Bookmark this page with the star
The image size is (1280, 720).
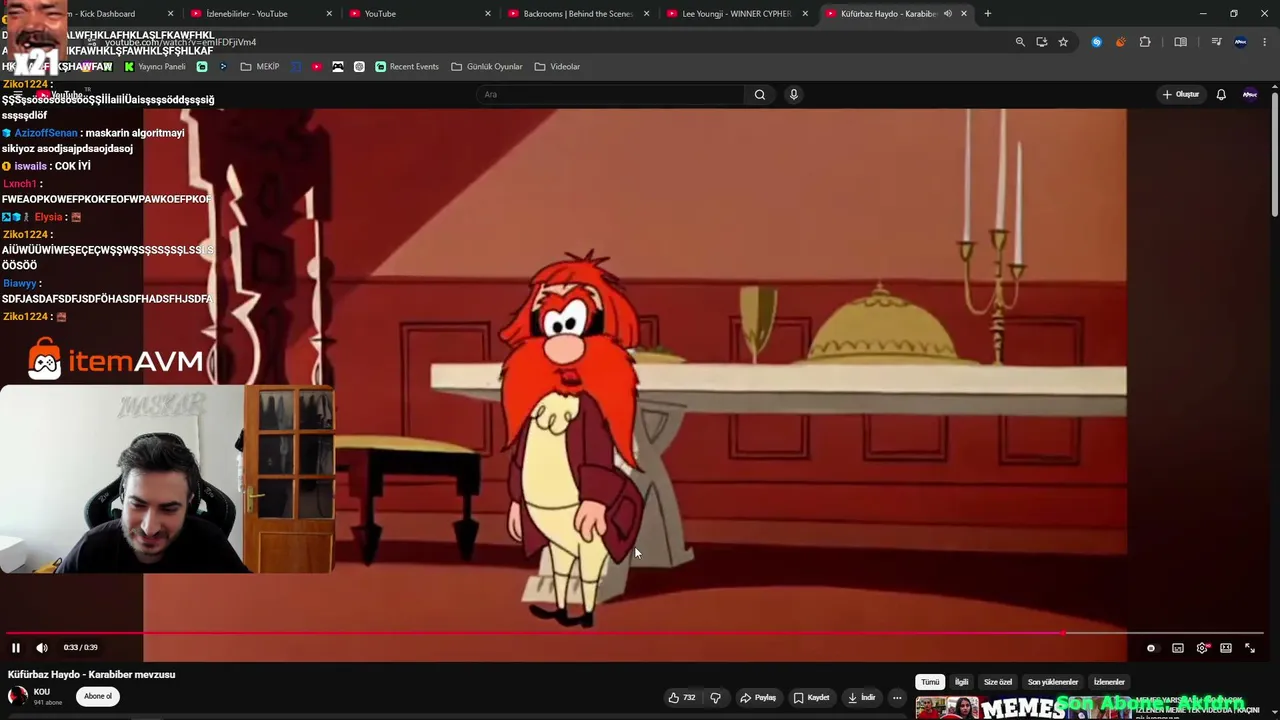(x=1063, y=42)
